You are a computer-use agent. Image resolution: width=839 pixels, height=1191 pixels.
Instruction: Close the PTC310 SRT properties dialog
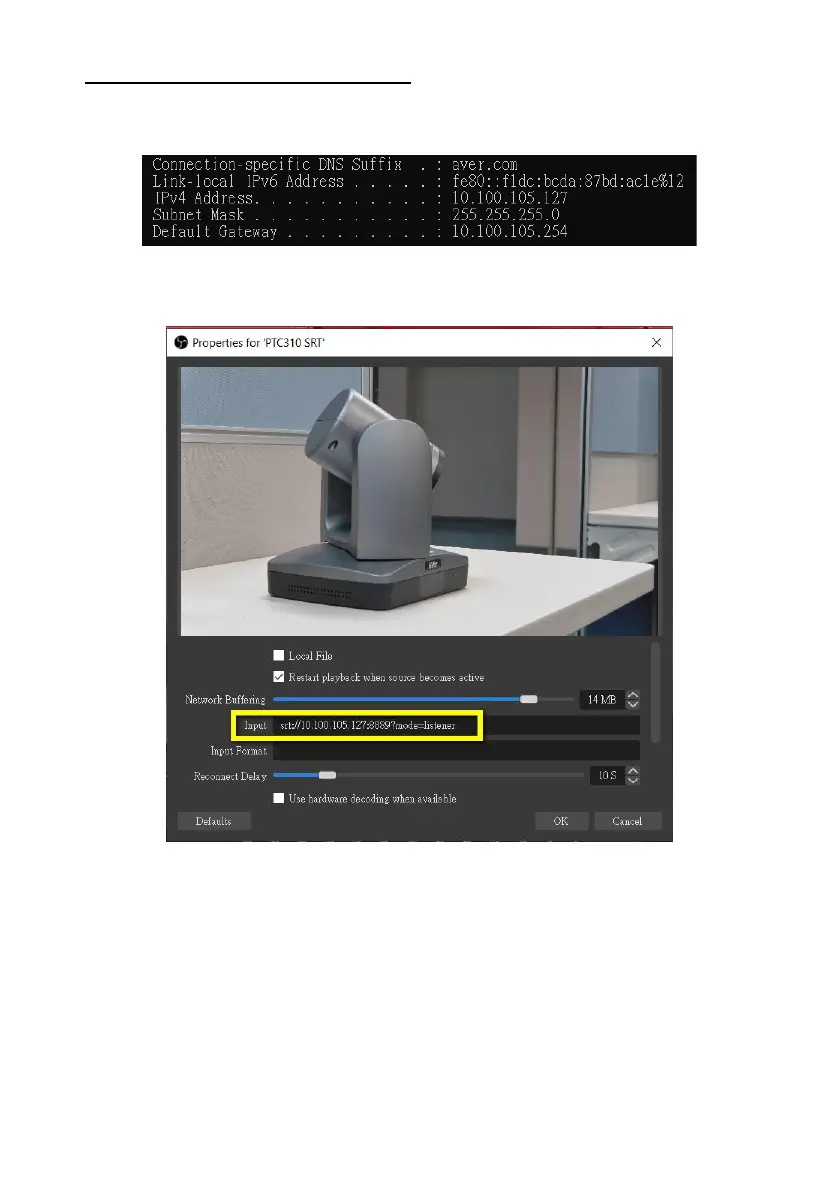click(656, 341)
